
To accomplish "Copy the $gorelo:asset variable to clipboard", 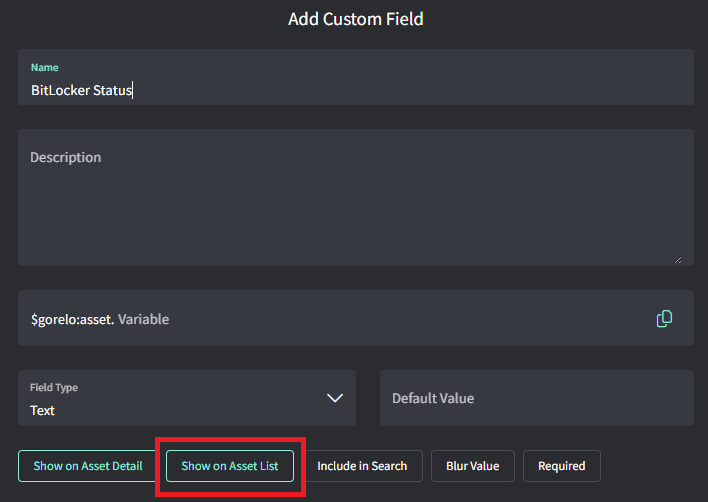I will click(664, 319).
